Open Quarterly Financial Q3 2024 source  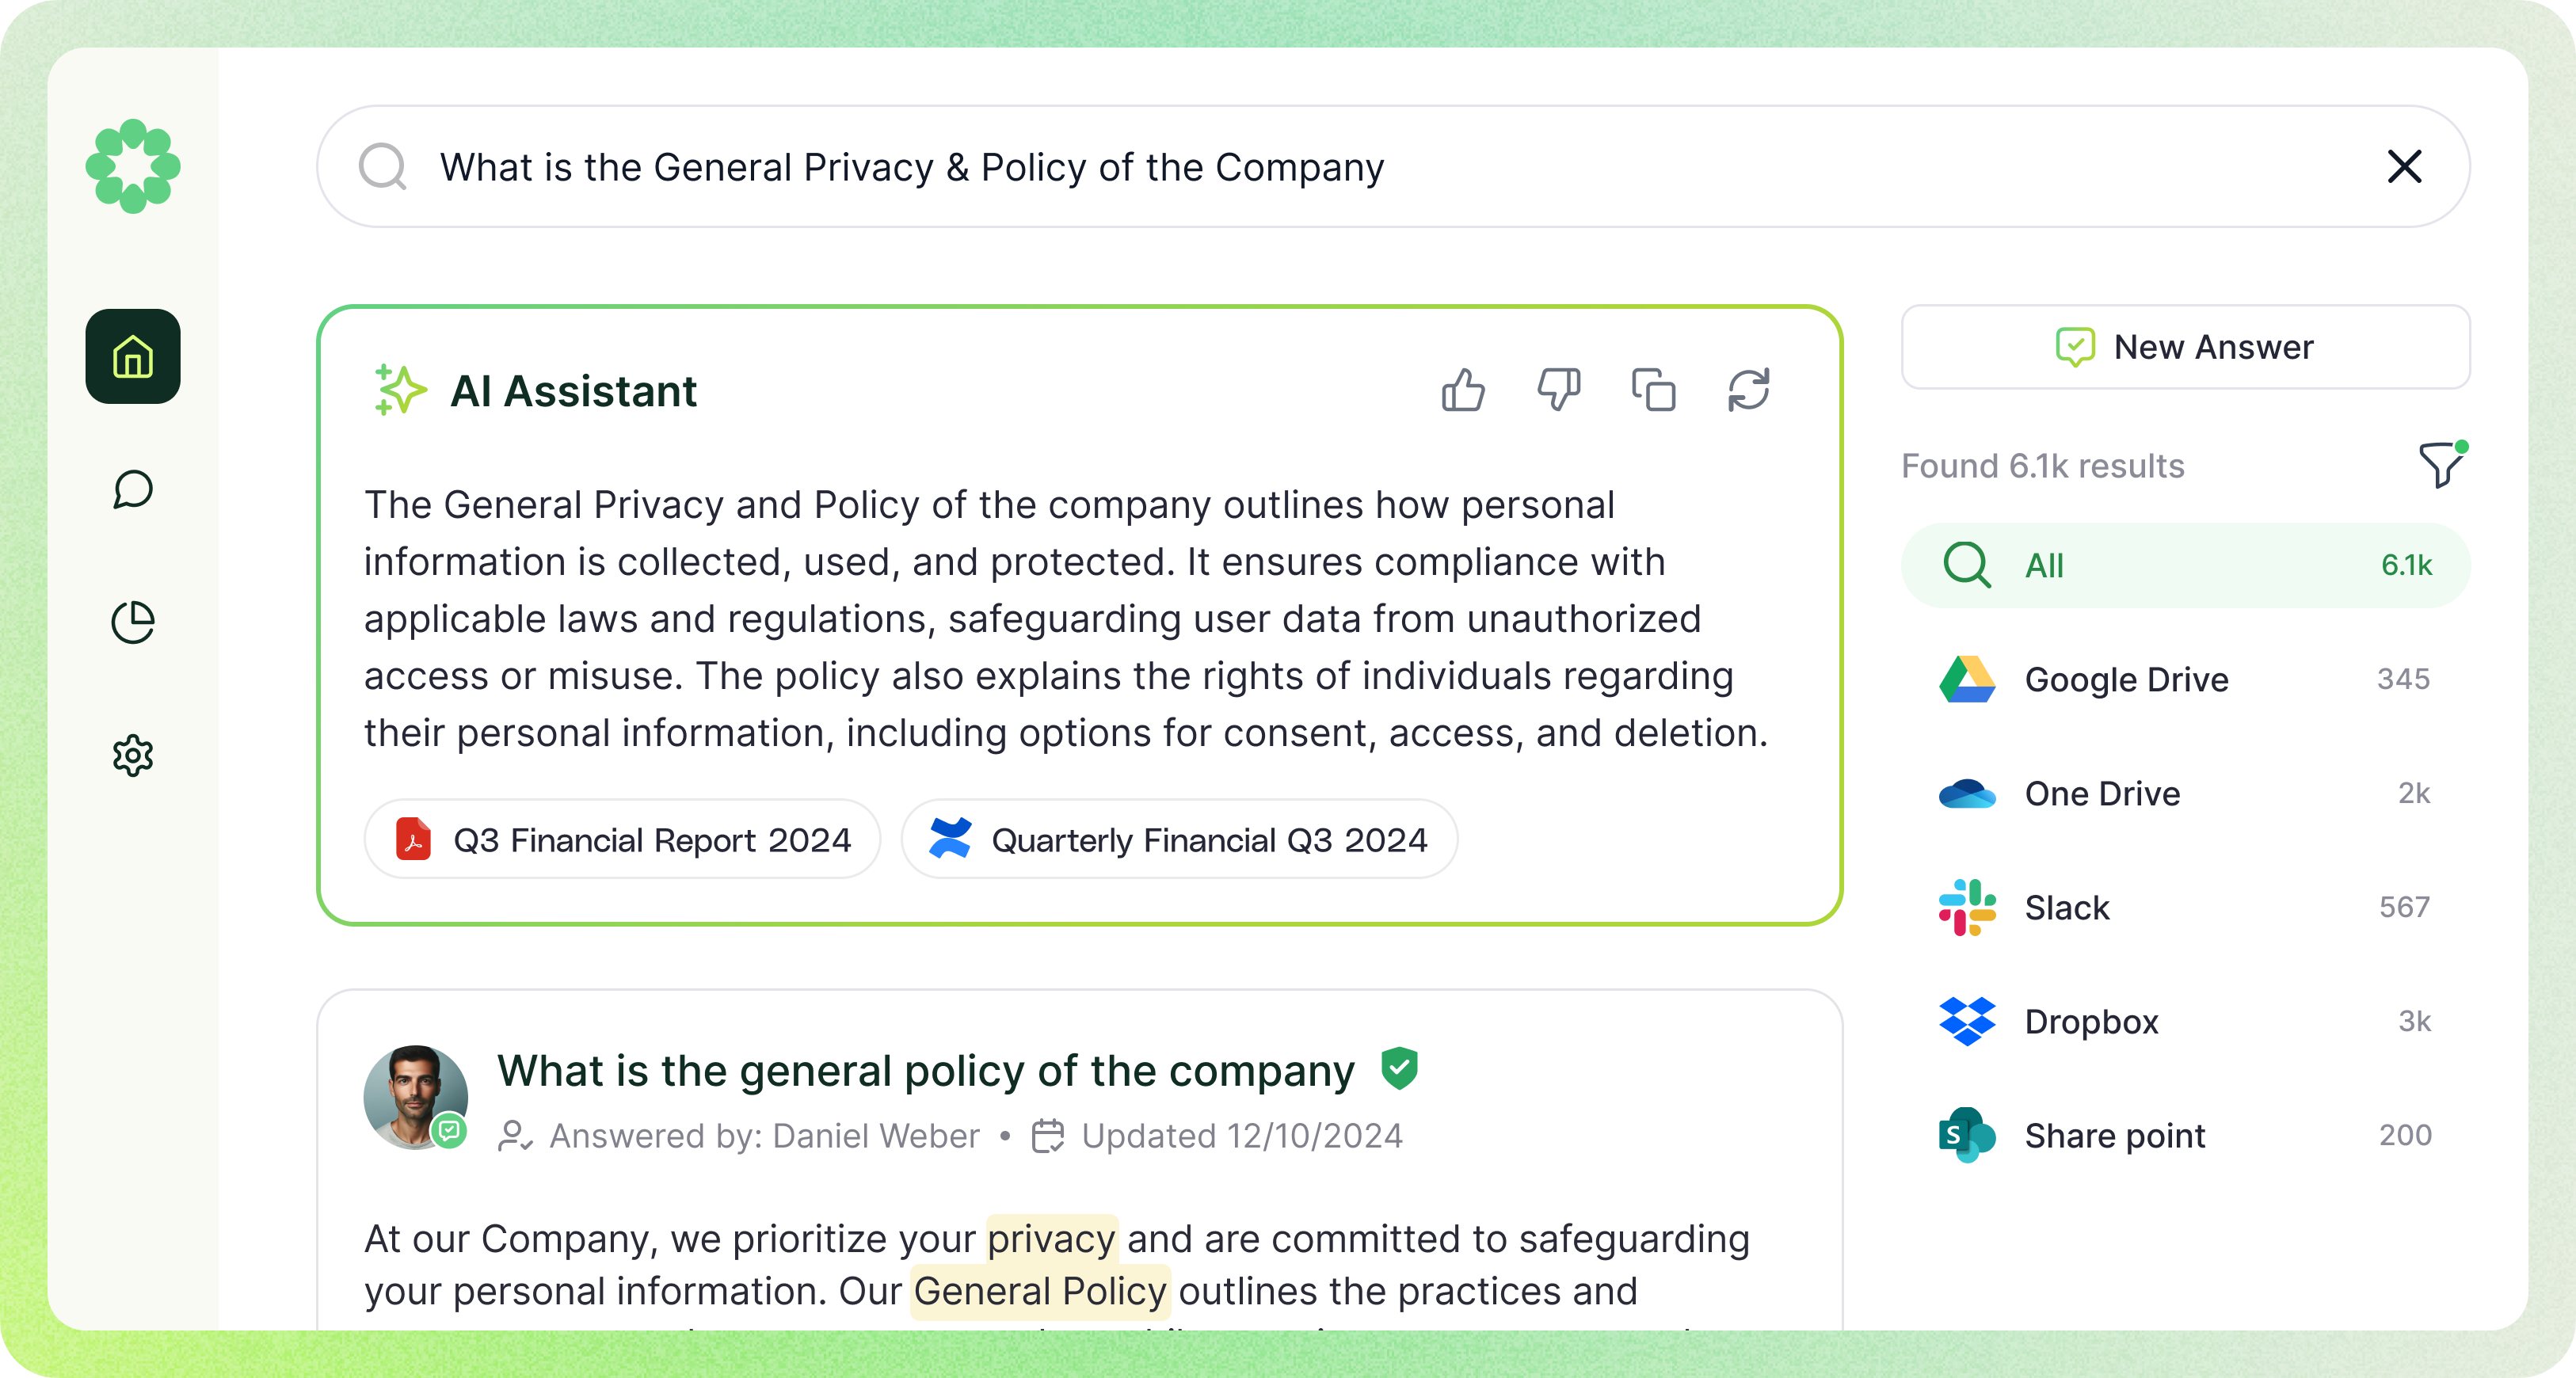1179,840
